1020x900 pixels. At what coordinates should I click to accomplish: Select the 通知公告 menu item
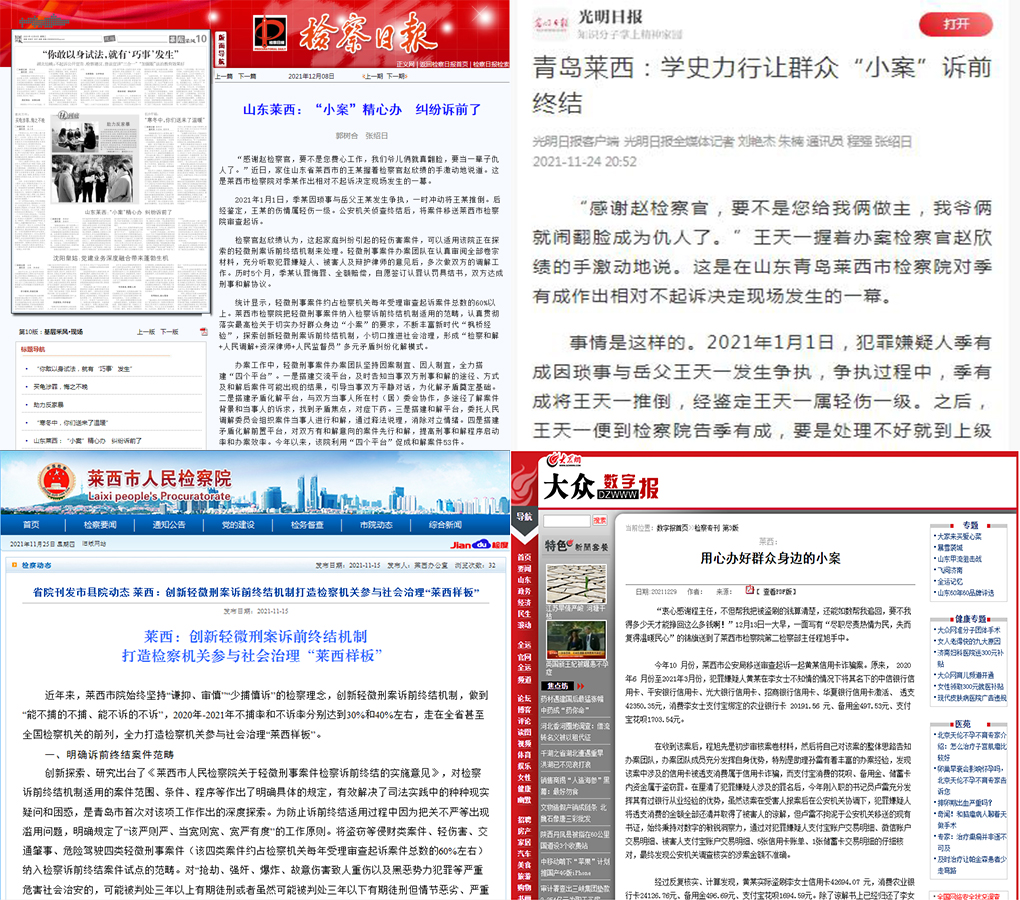click(168, 525)
